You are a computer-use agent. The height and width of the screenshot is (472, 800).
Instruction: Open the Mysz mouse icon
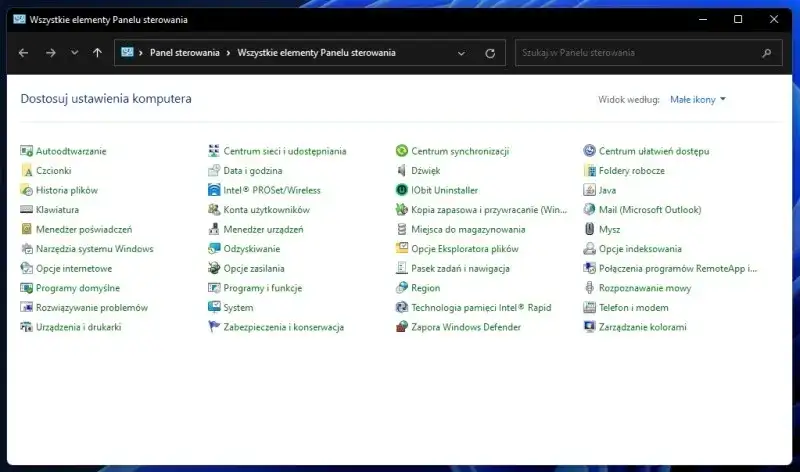(x=589, y=229)
